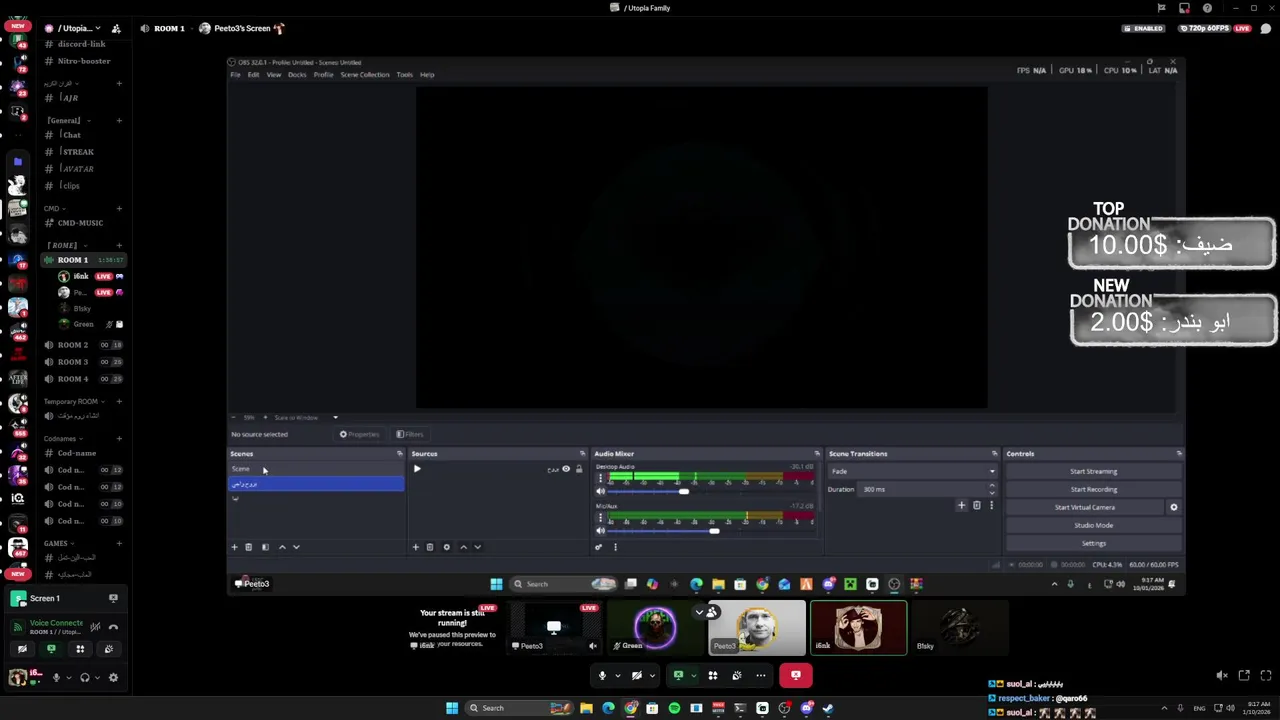
Task: Open the Fade transition dropdown
Action: coord(912,471)
